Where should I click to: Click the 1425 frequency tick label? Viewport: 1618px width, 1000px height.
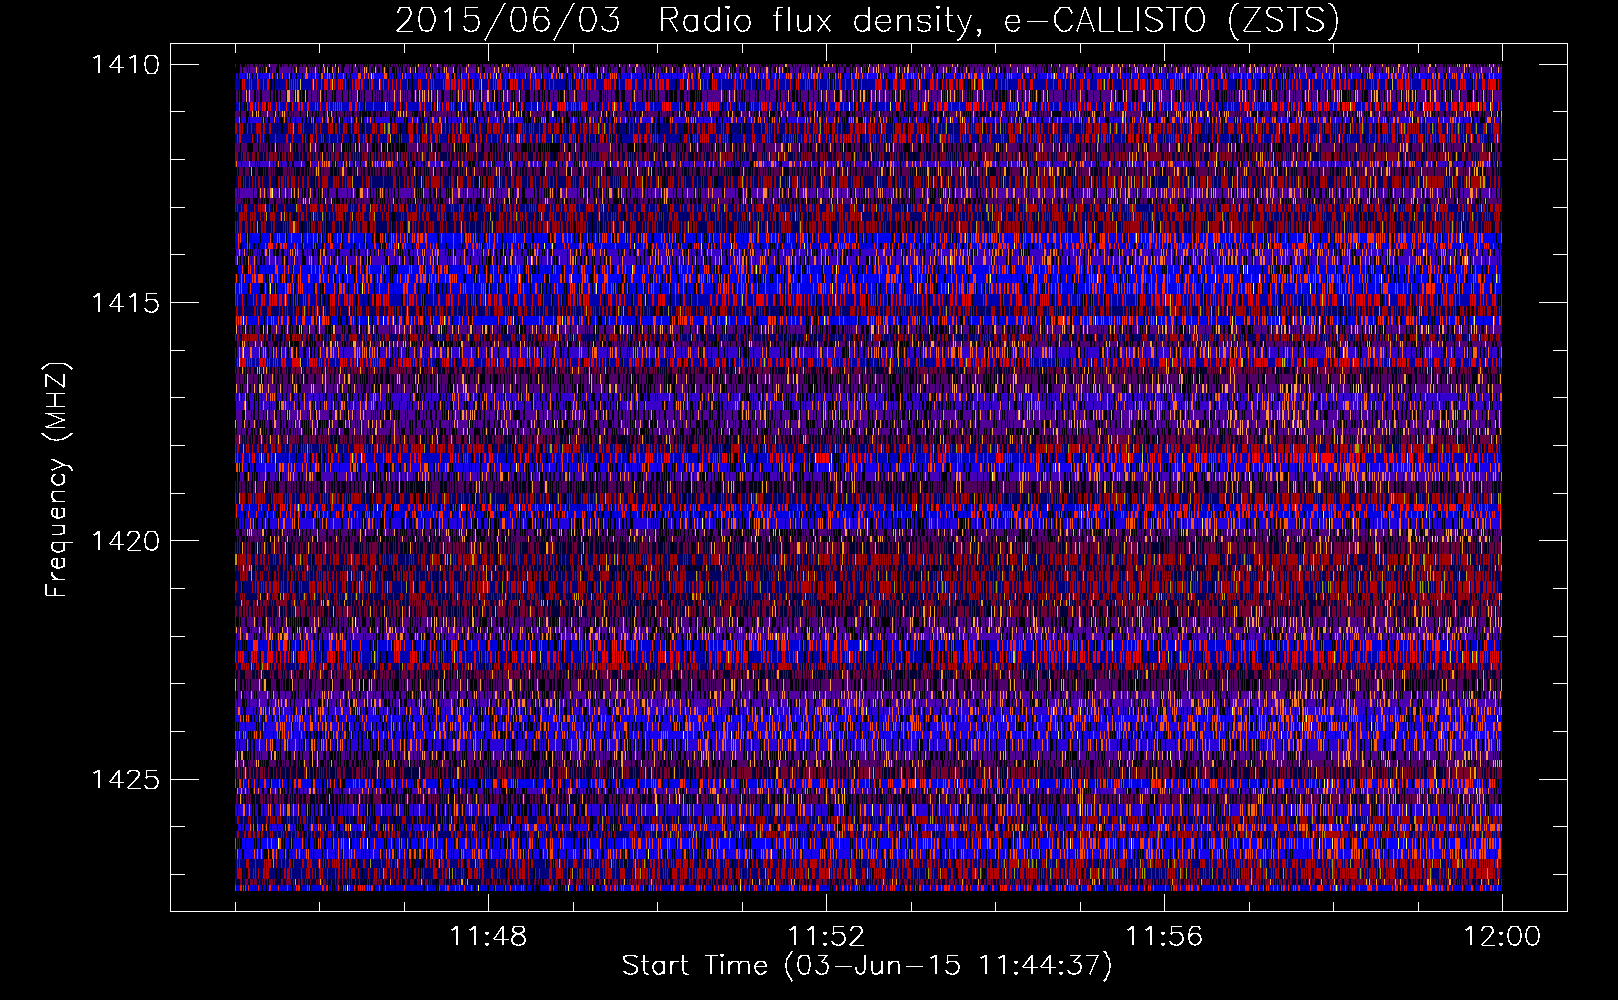coord(125,779)
